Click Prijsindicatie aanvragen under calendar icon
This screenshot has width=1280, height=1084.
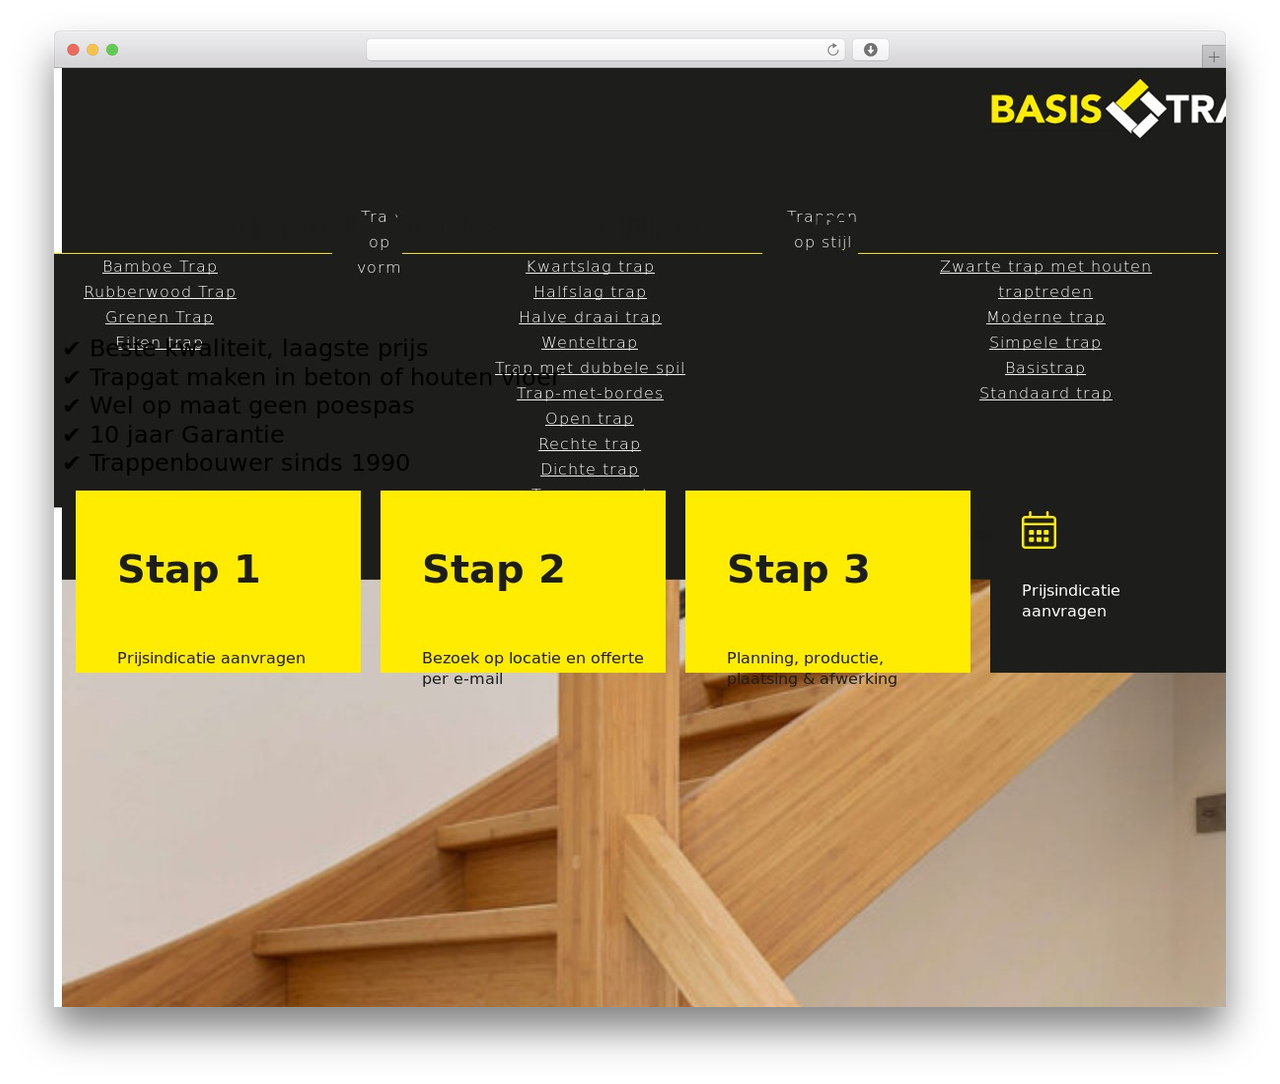point(1071,601)
